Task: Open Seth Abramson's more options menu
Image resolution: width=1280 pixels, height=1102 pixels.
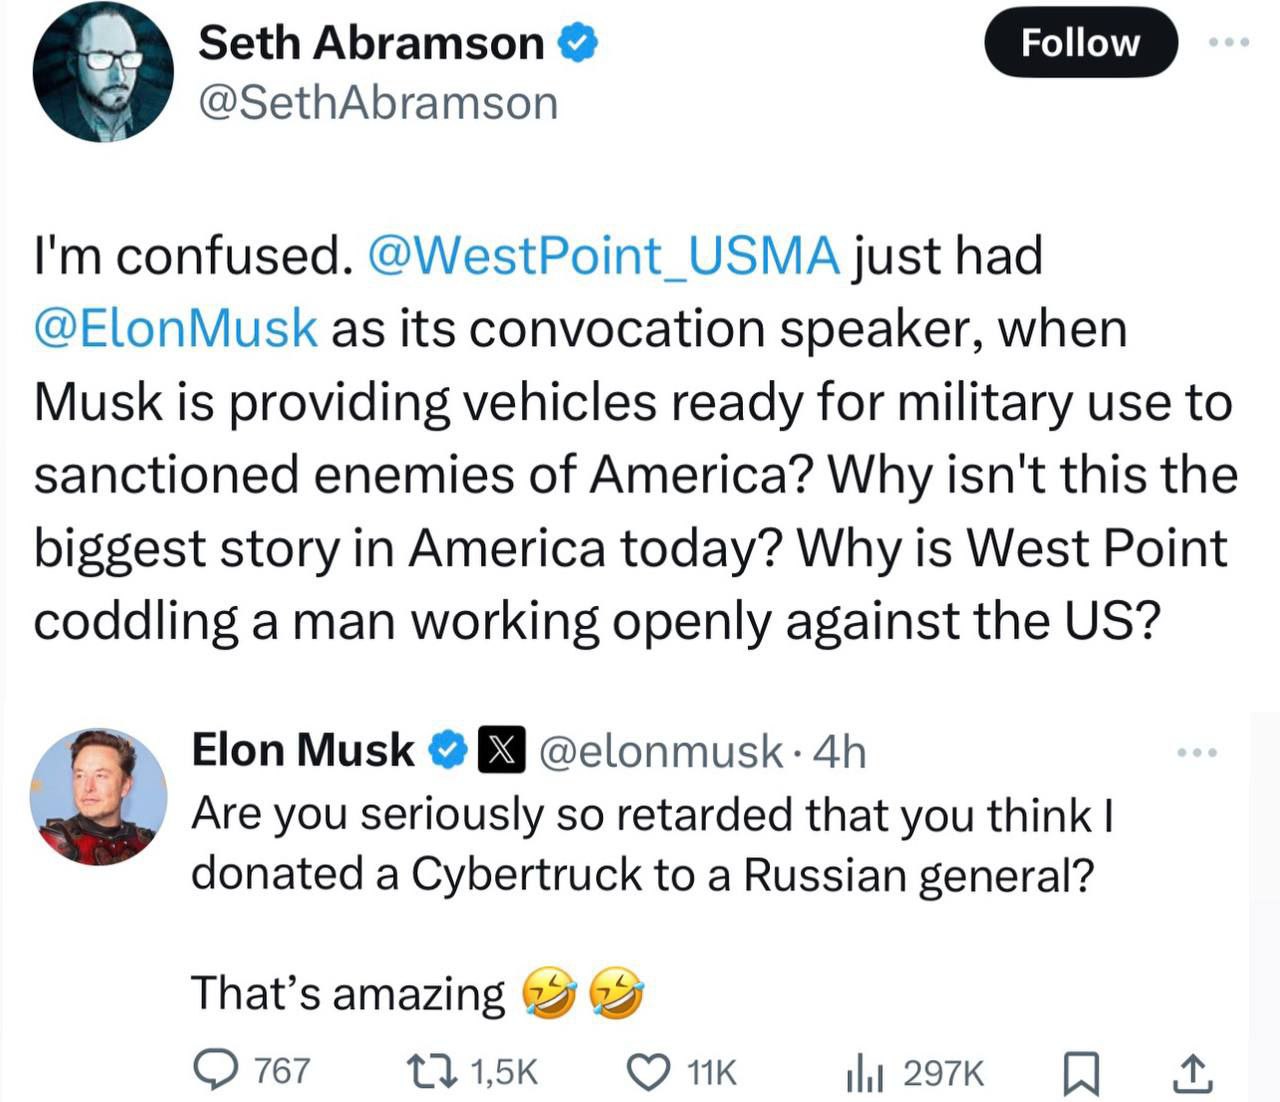Action: click(x=1229, y=43)
